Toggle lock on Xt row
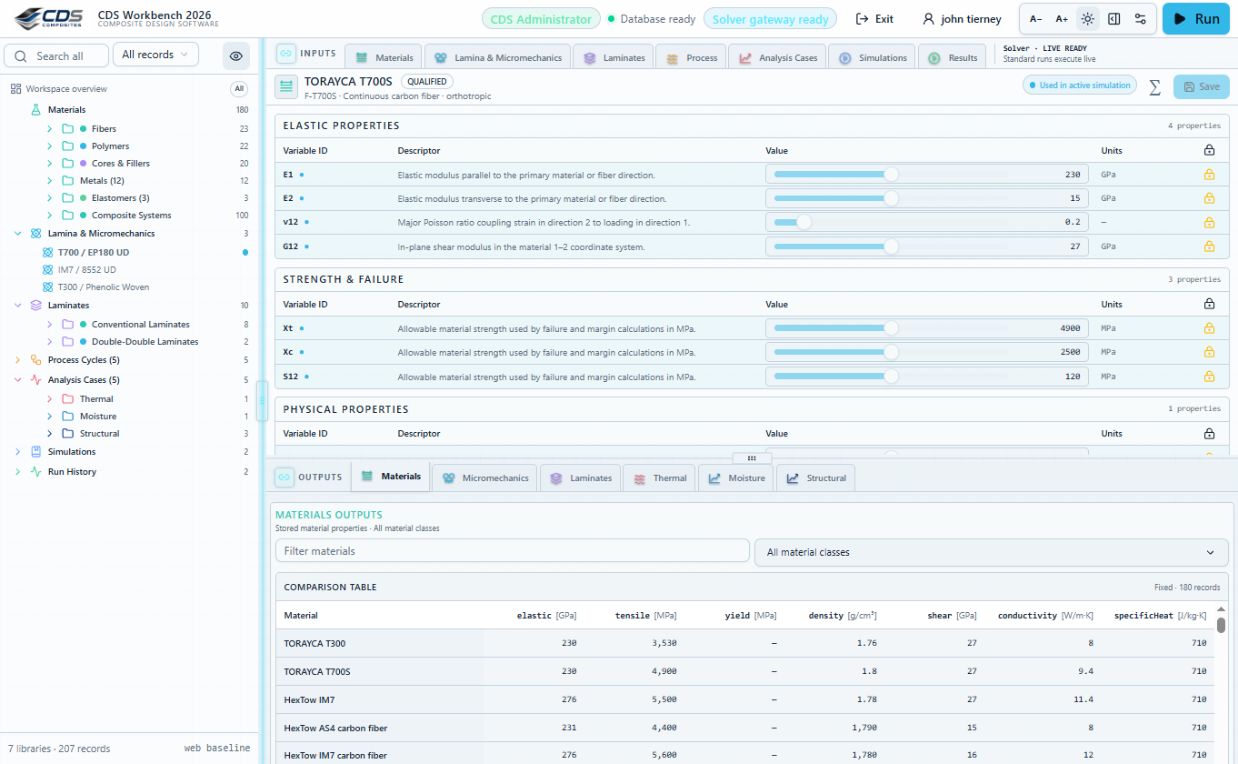This screenshot has width=1238, height=764. (1209, 328)
